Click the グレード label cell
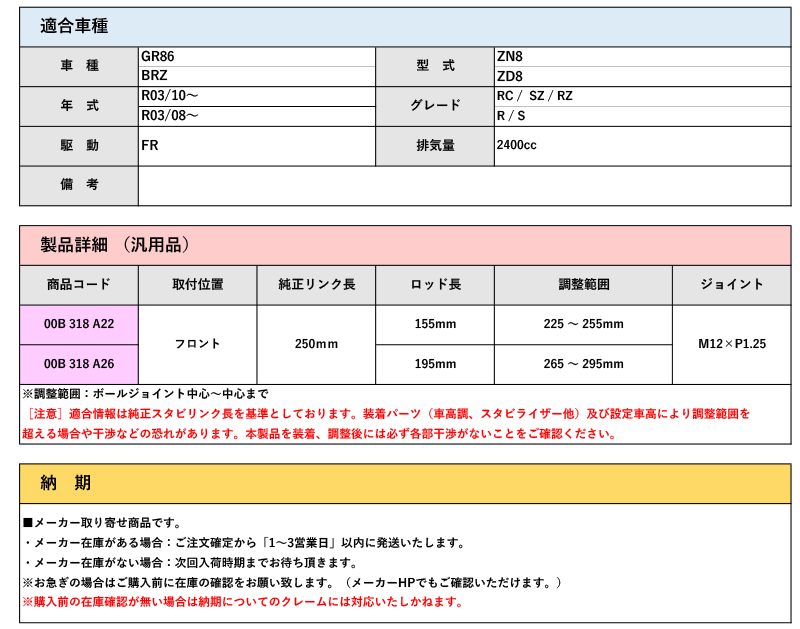Viewport: 800px width, 629px height. tap(435, 106)
